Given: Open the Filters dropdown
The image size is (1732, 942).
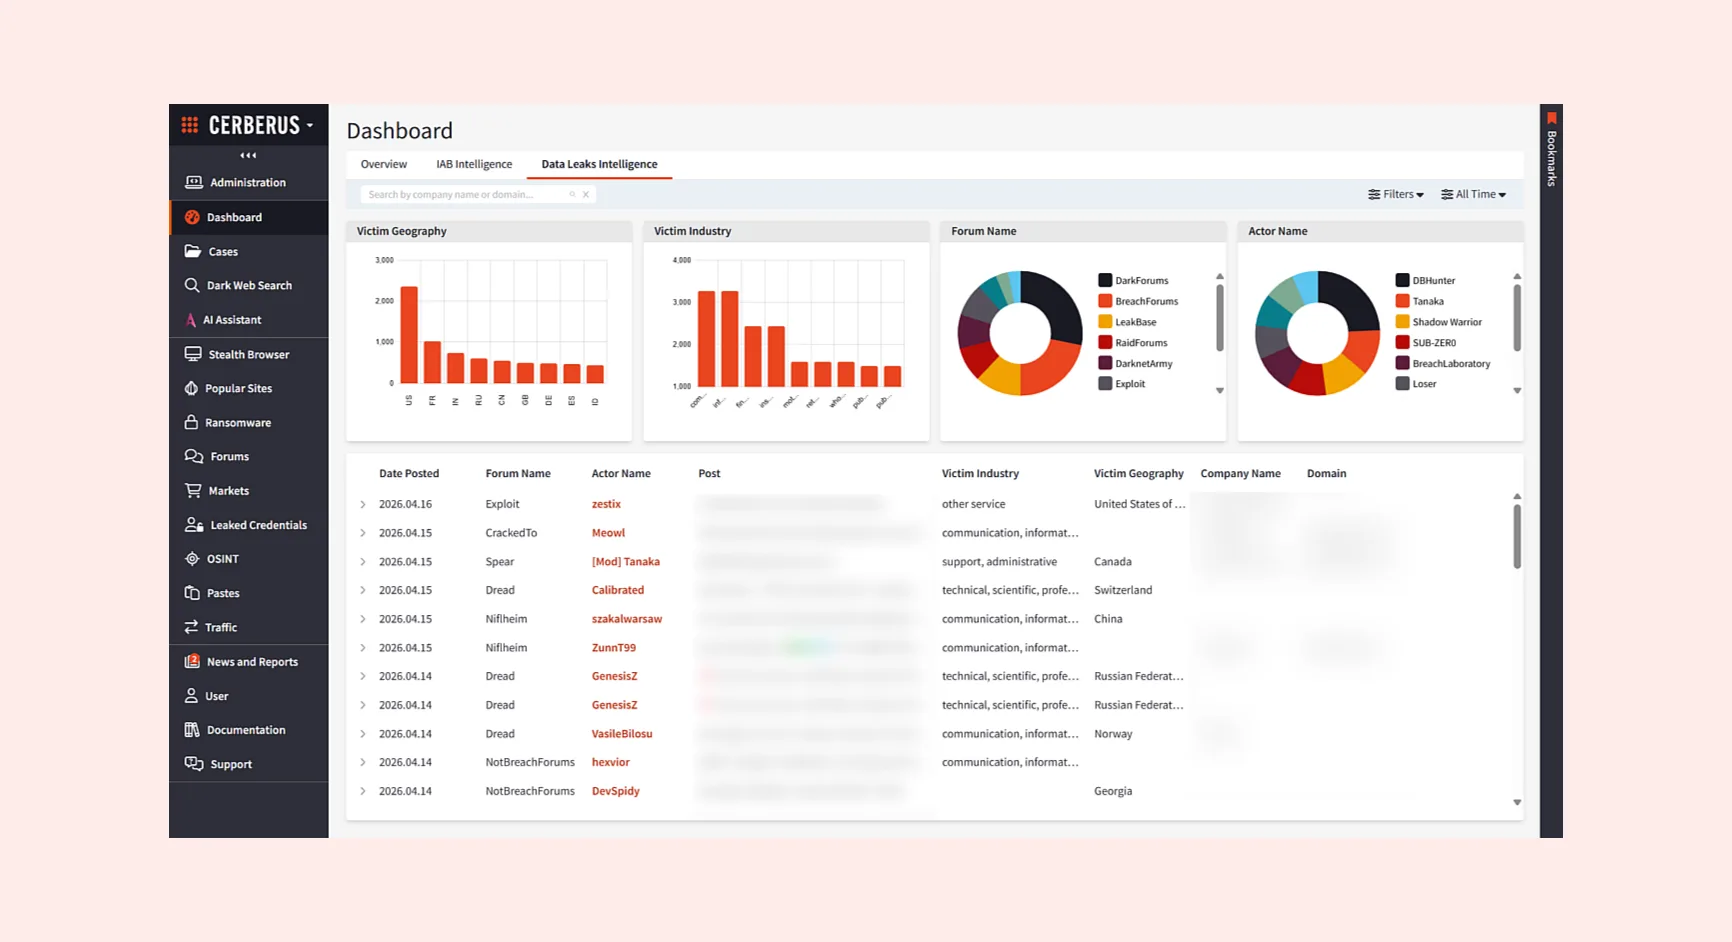Looking at the screenshot, I should point(1395,194).
